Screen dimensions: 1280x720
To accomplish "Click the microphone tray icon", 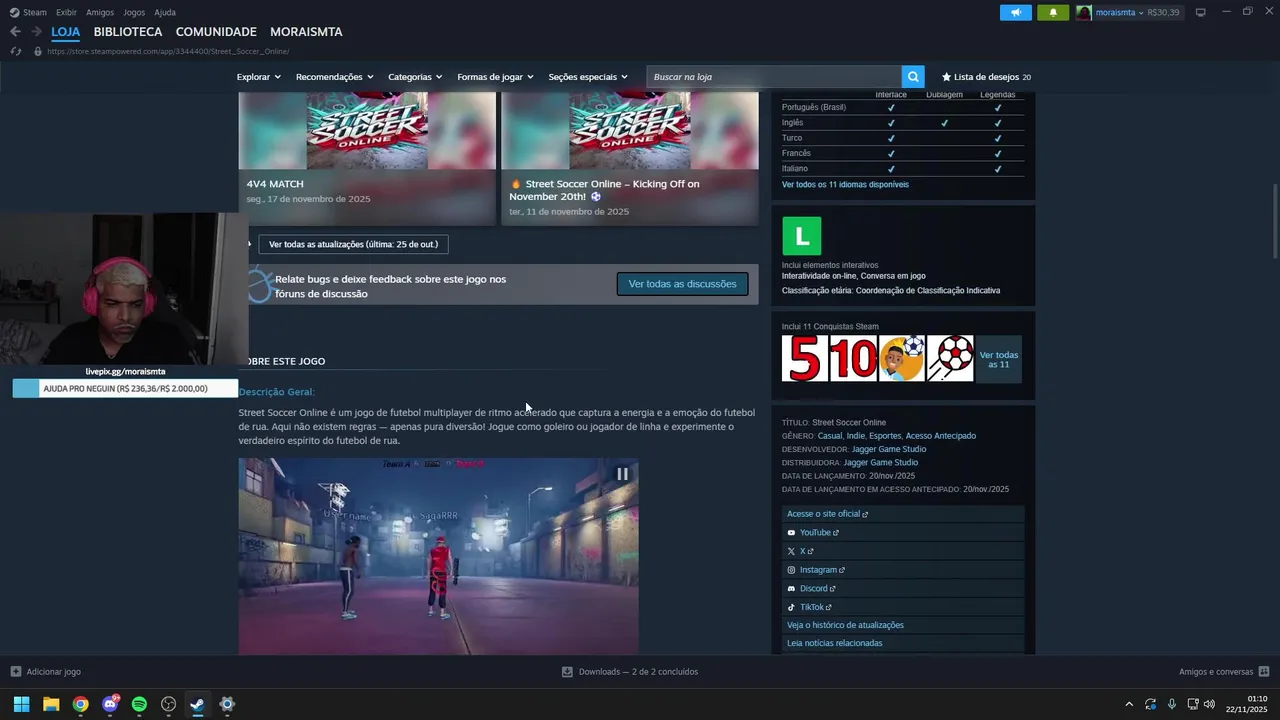I will pyautogui.click(x=1172, y=704).
